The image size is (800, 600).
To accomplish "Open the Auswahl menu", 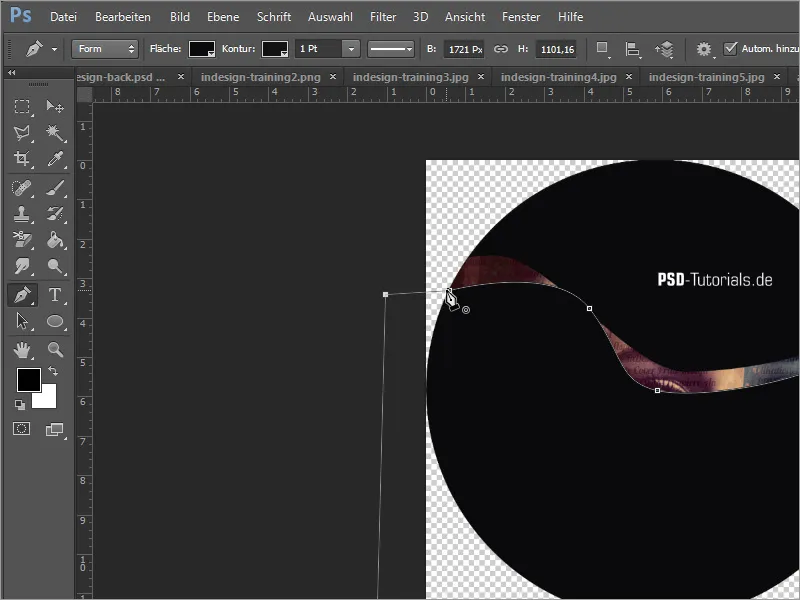I will (330, 17).
